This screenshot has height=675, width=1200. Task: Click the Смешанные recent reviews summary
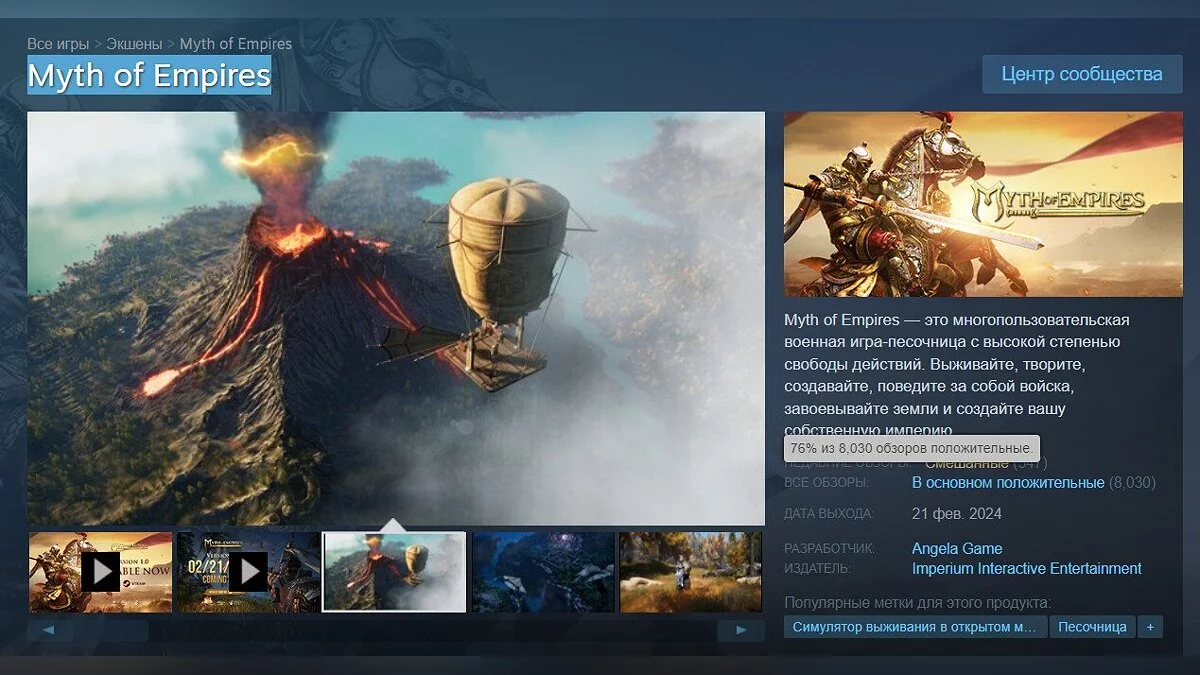click(967, 464)
